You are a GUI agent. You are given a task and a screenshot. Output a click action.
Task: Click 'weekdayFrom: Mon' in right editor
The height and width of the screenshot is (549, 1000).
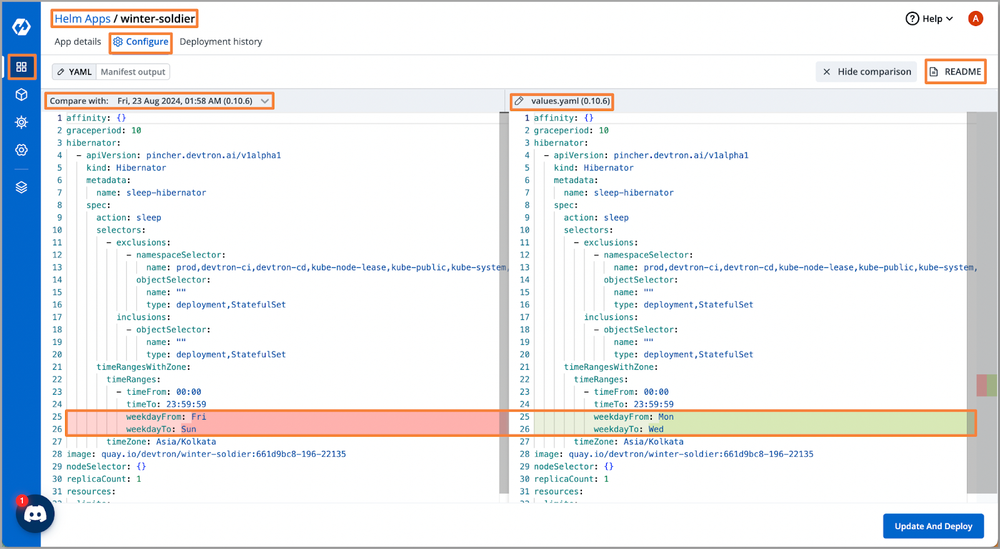(x=633, y=416)
